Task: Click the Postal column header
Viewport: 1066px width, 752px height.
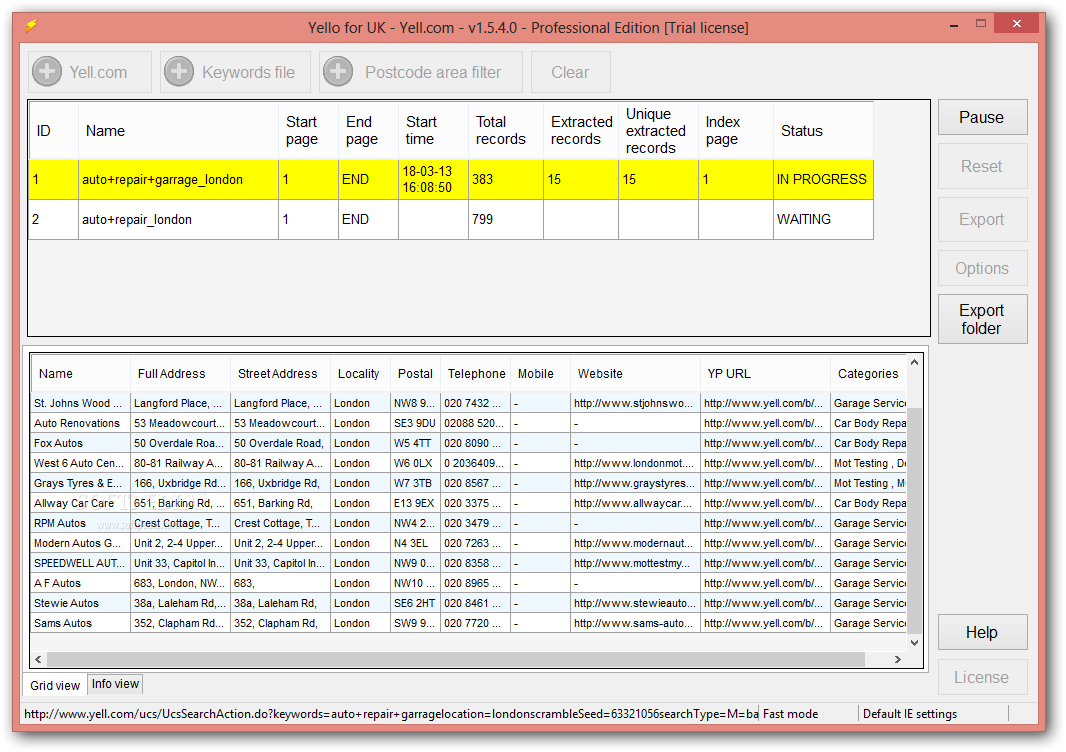Action: tap(415, 374)
